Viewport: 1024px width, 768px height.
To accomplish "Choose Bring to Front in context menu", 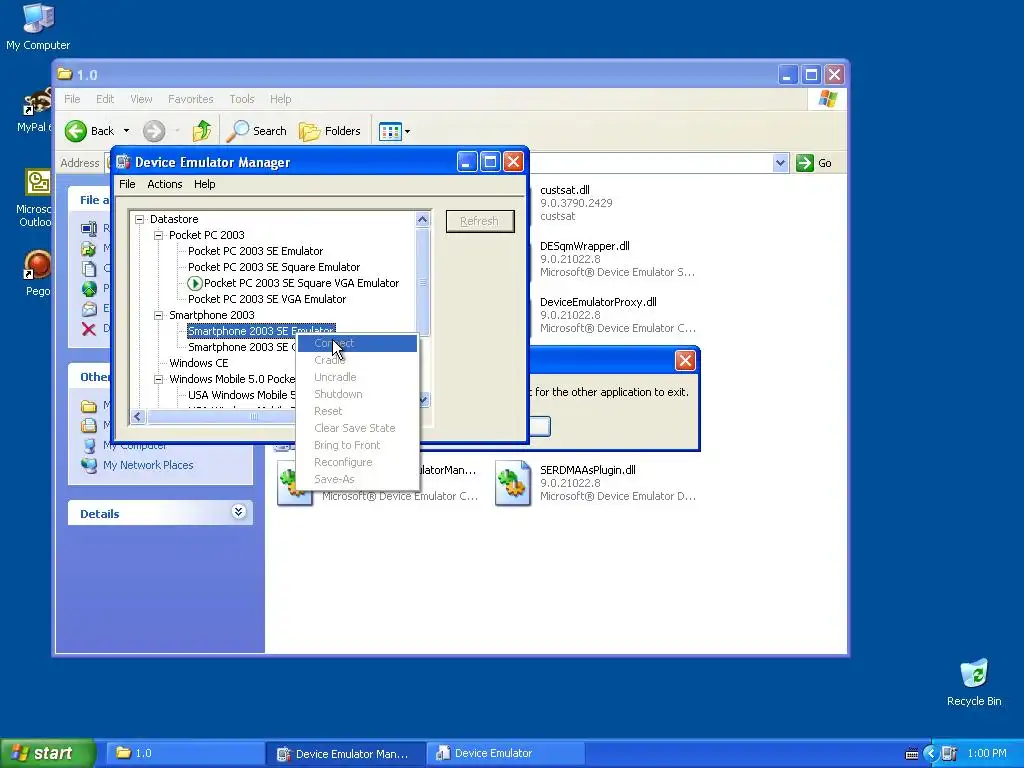I will tap(357, 445).
